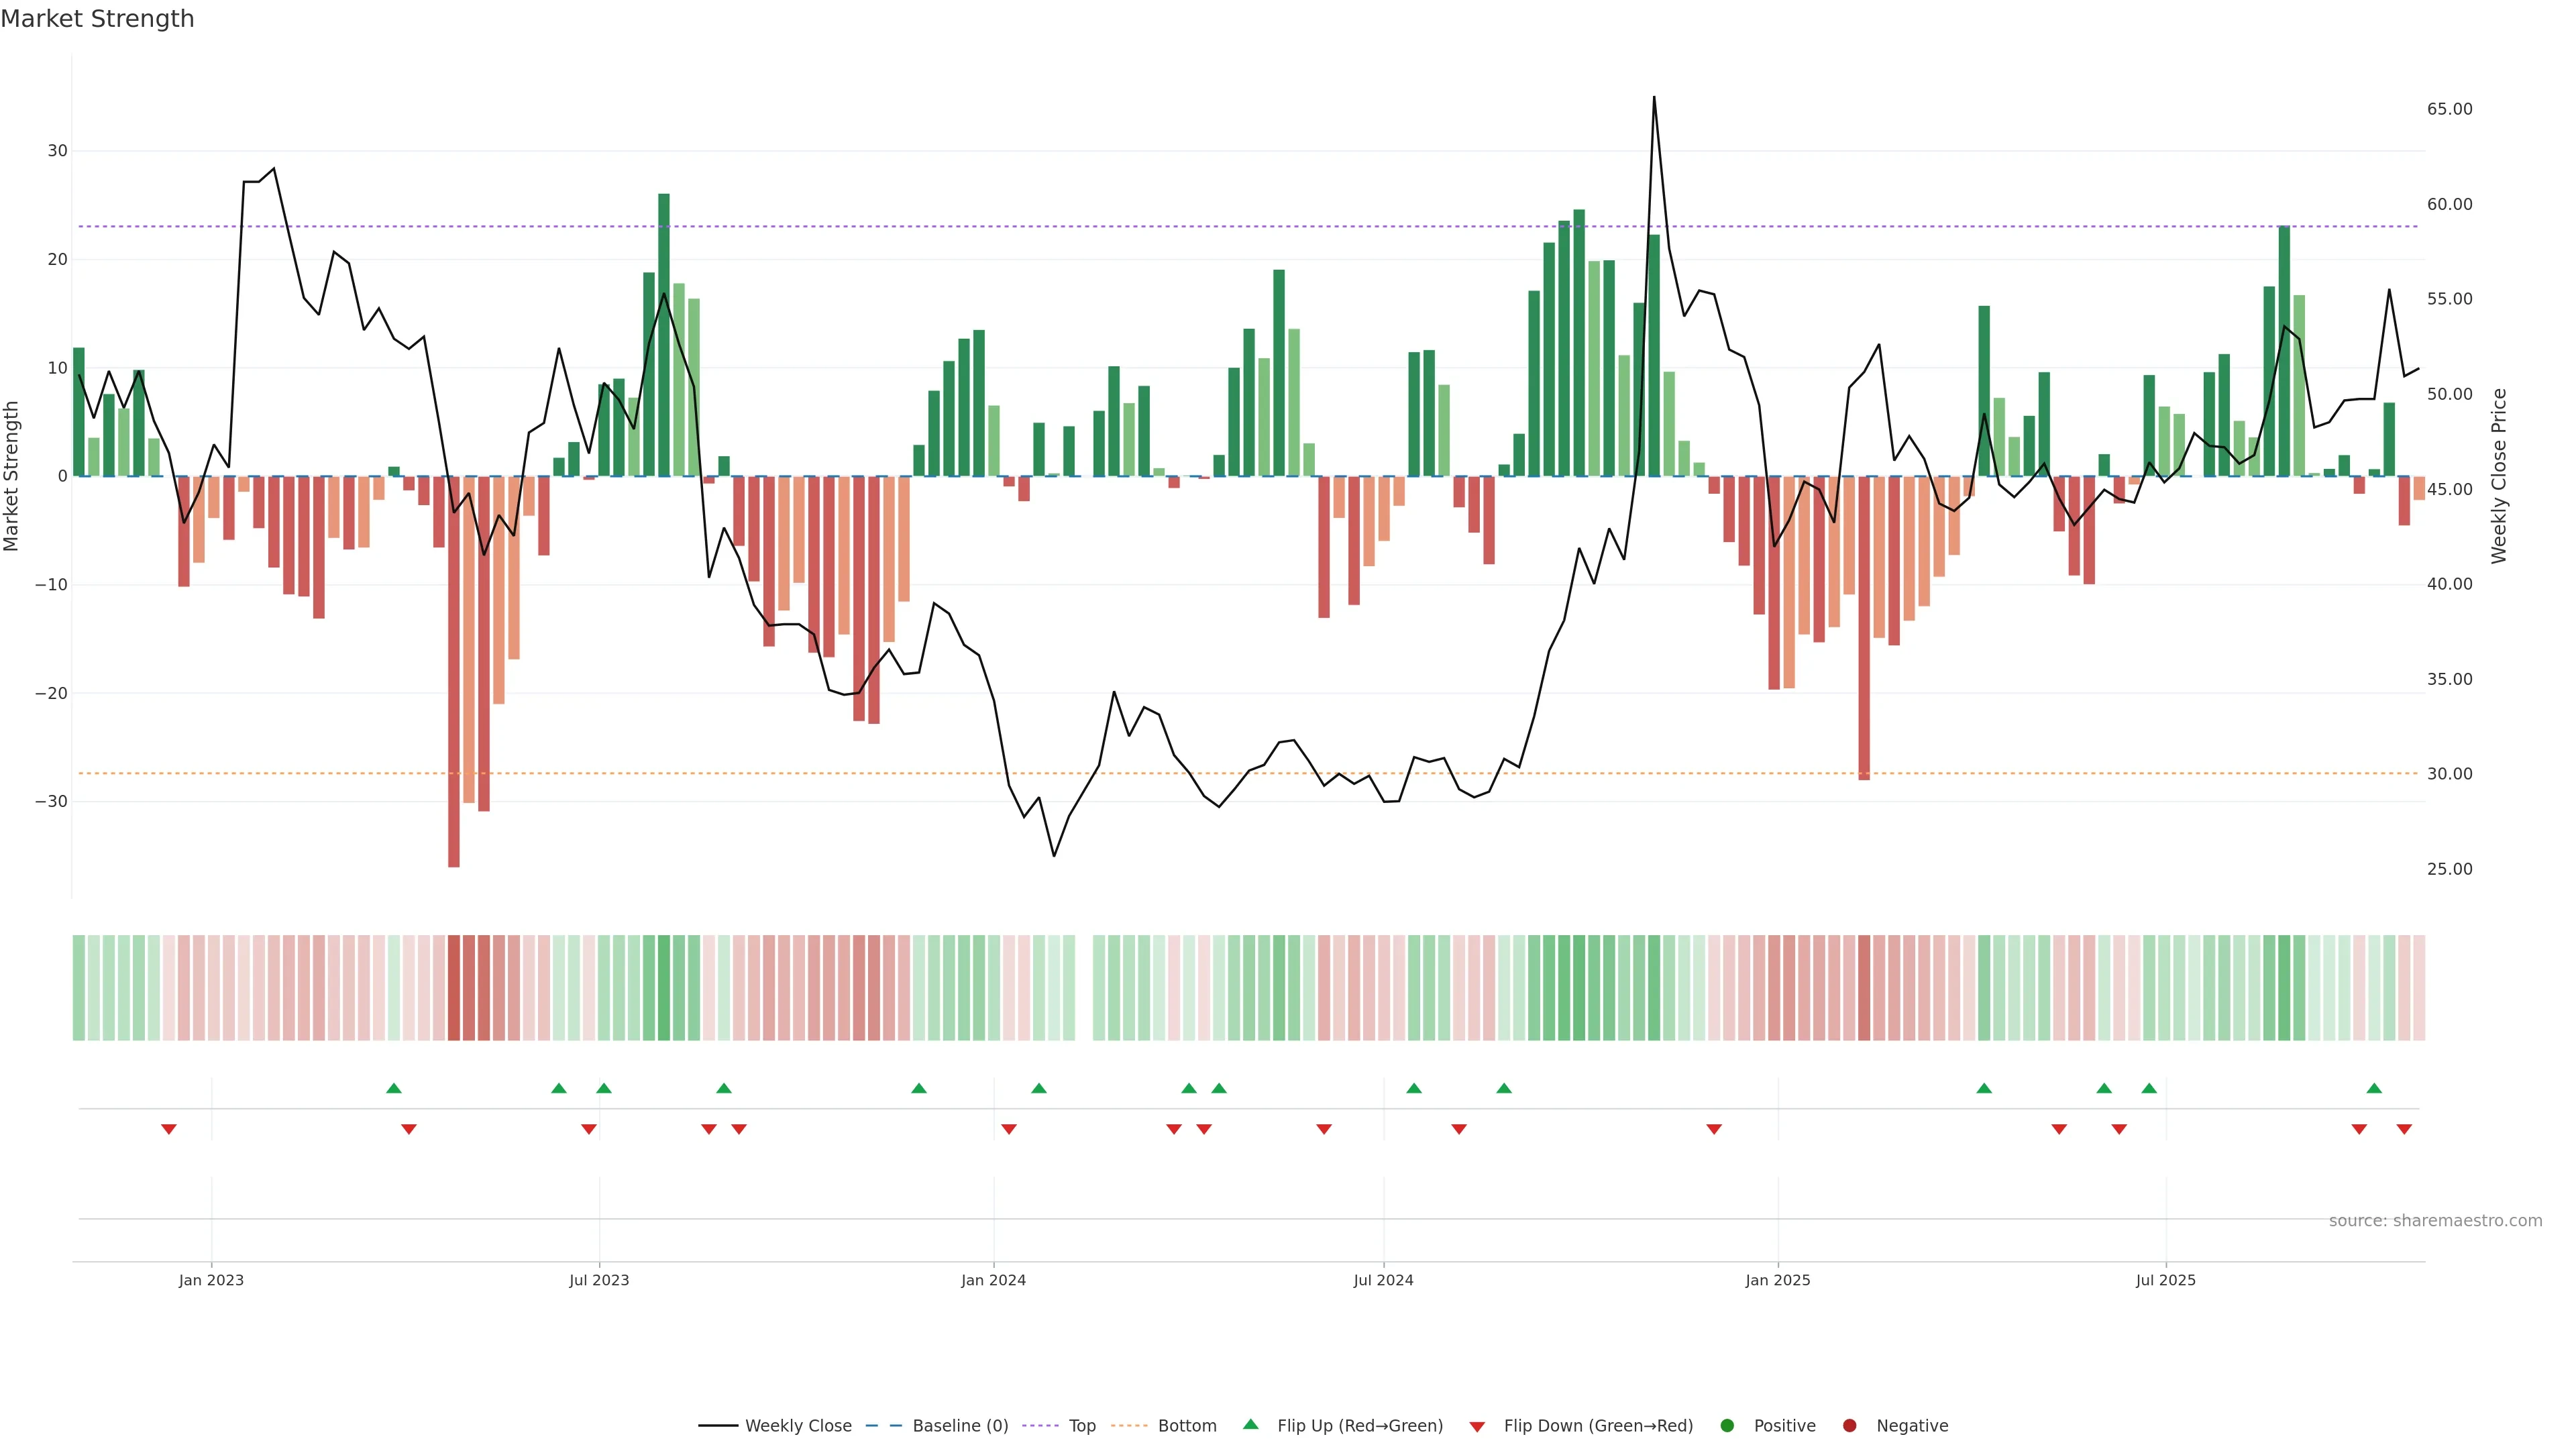This screenshot has width=2576, height=1449.
Task: Click the first green flip-up triangle marker
Action: 394,1088
